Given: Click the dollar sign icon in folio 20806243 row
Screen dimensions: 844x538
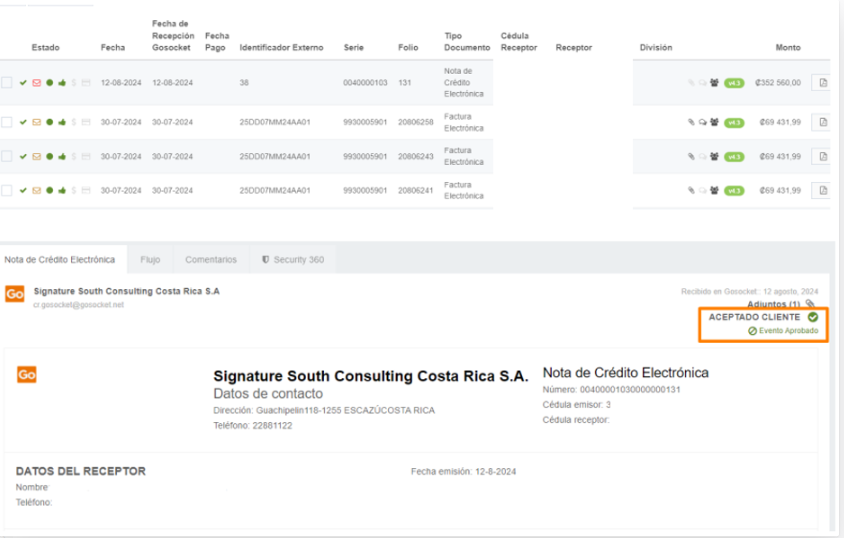Looking at the screenshot, I should [x=74, y=156].
